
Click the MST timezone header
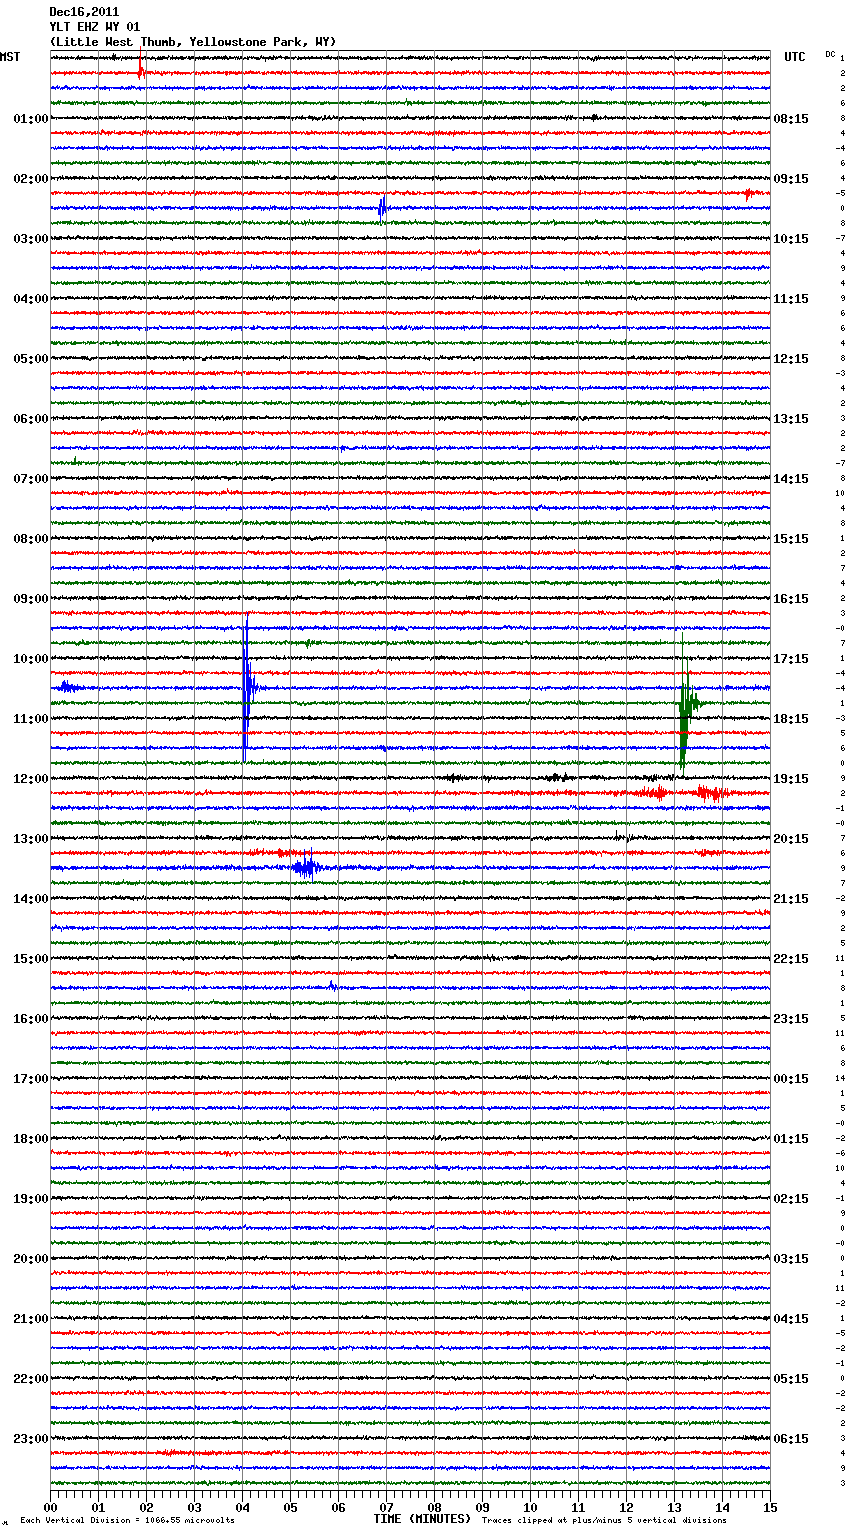click(10, 57)
